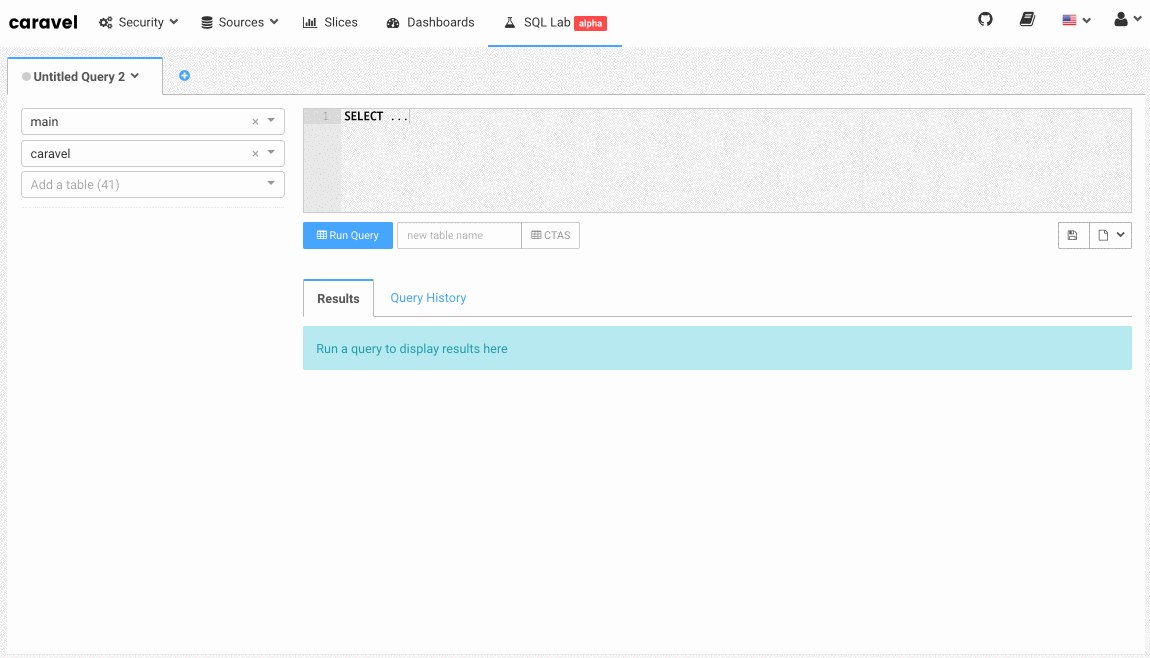1150x658 pixels.
Task: Open the Add a table (41) dropdown
Action: (x=153, y=184)
